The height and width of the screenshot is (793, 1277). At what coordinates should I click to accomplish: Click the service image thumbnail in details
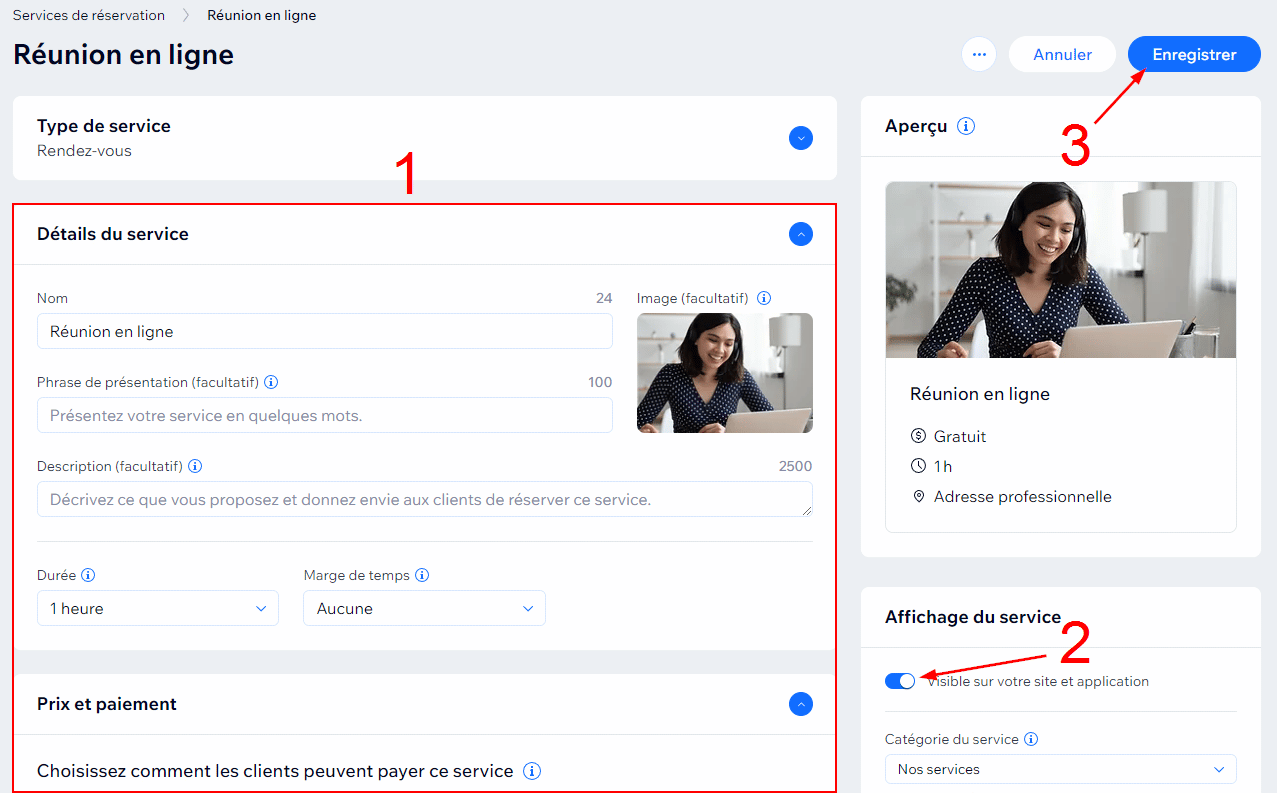724,372
